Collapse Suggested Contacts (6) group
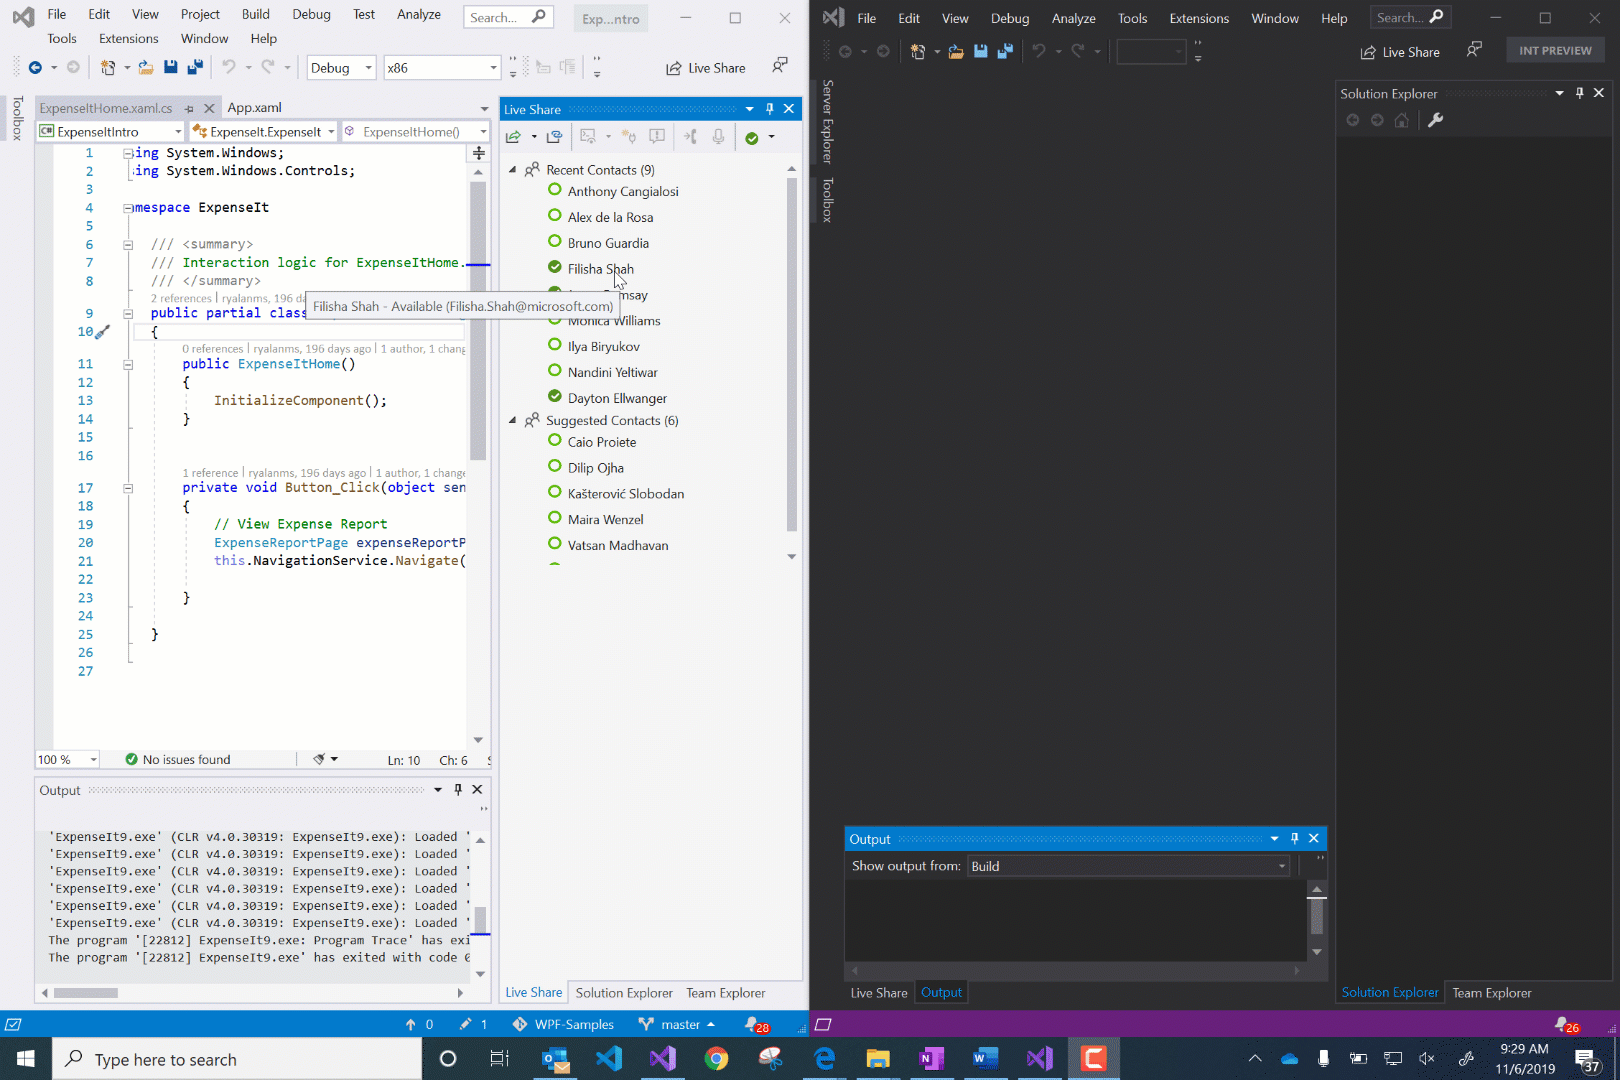Viewport: 1620px width, 1080px height. 513,421
